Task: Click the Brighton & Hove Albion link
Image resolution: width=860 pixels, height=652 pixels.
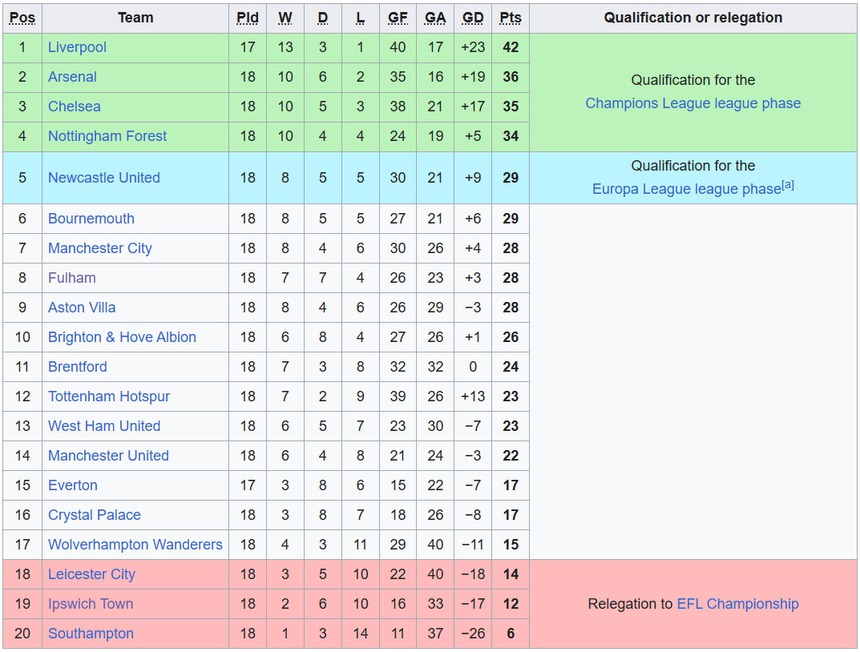Action: 122,337
